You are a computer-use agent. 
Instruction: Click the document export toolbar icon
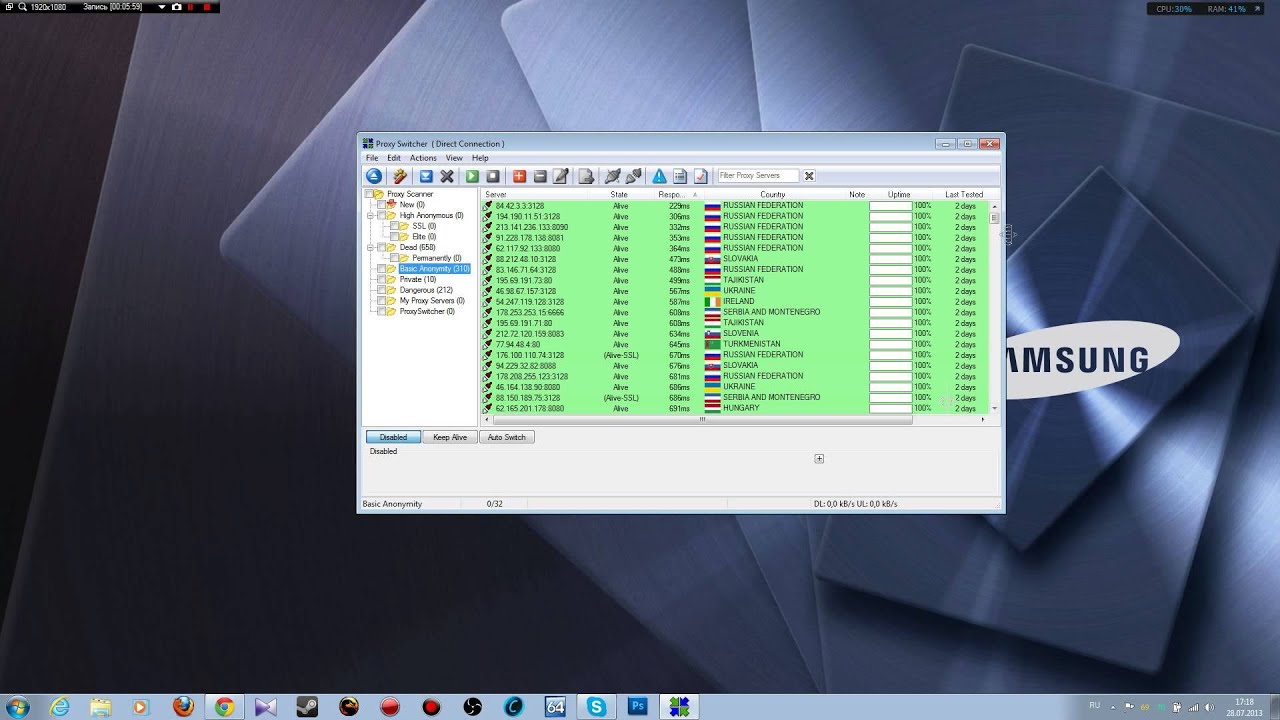coord(587,176)
